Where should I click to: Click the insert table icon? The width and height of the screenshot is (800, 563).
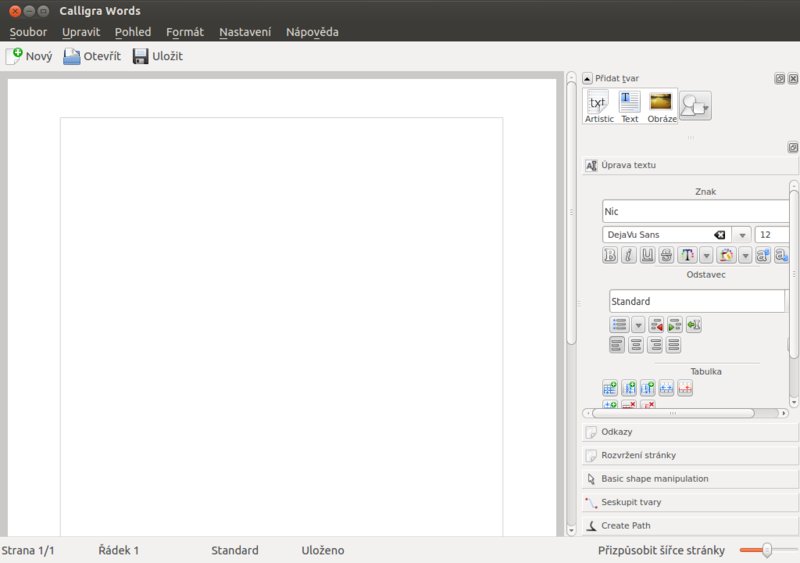tap(610, 388)
